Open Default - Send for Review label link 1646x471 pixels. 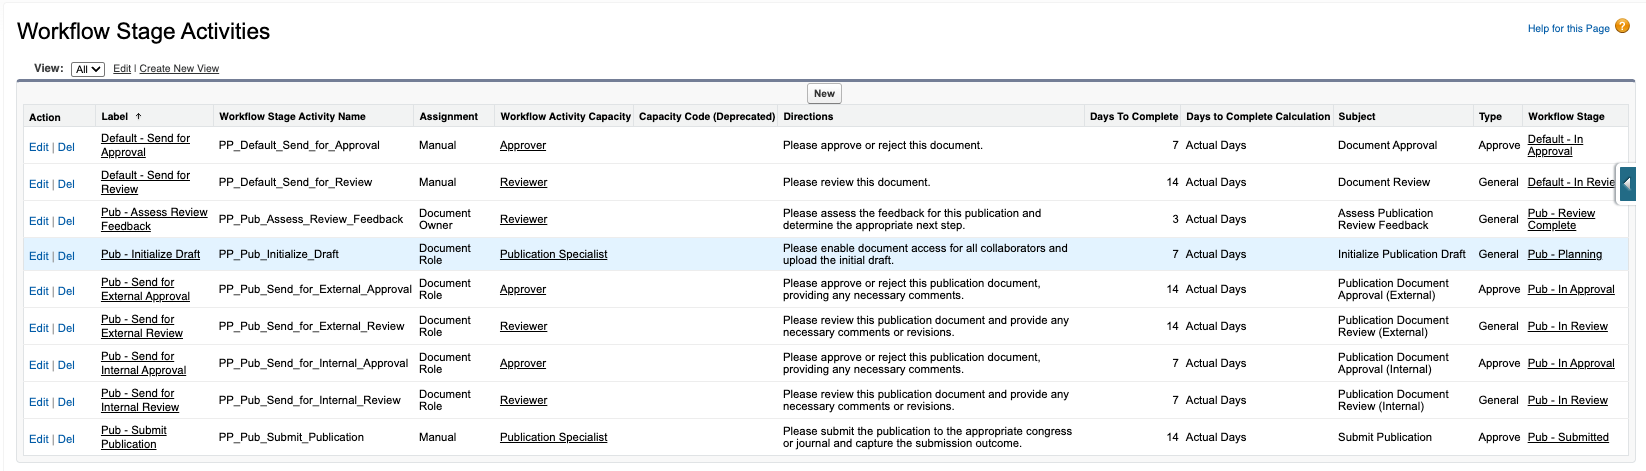click(x=145, y=182)
